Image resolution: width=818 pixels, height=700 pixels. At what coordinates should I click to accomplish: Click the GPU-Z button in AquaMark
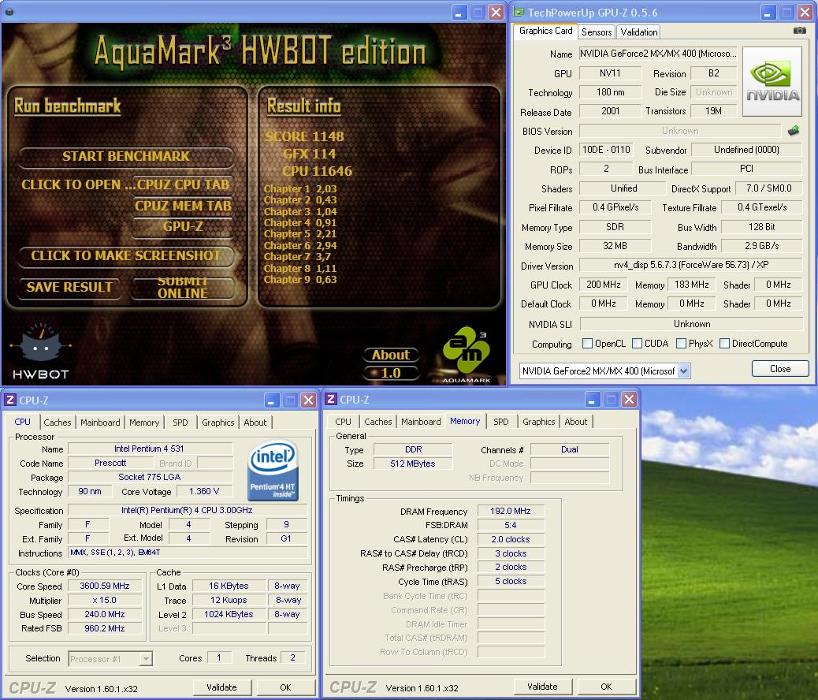pos(182,227)
